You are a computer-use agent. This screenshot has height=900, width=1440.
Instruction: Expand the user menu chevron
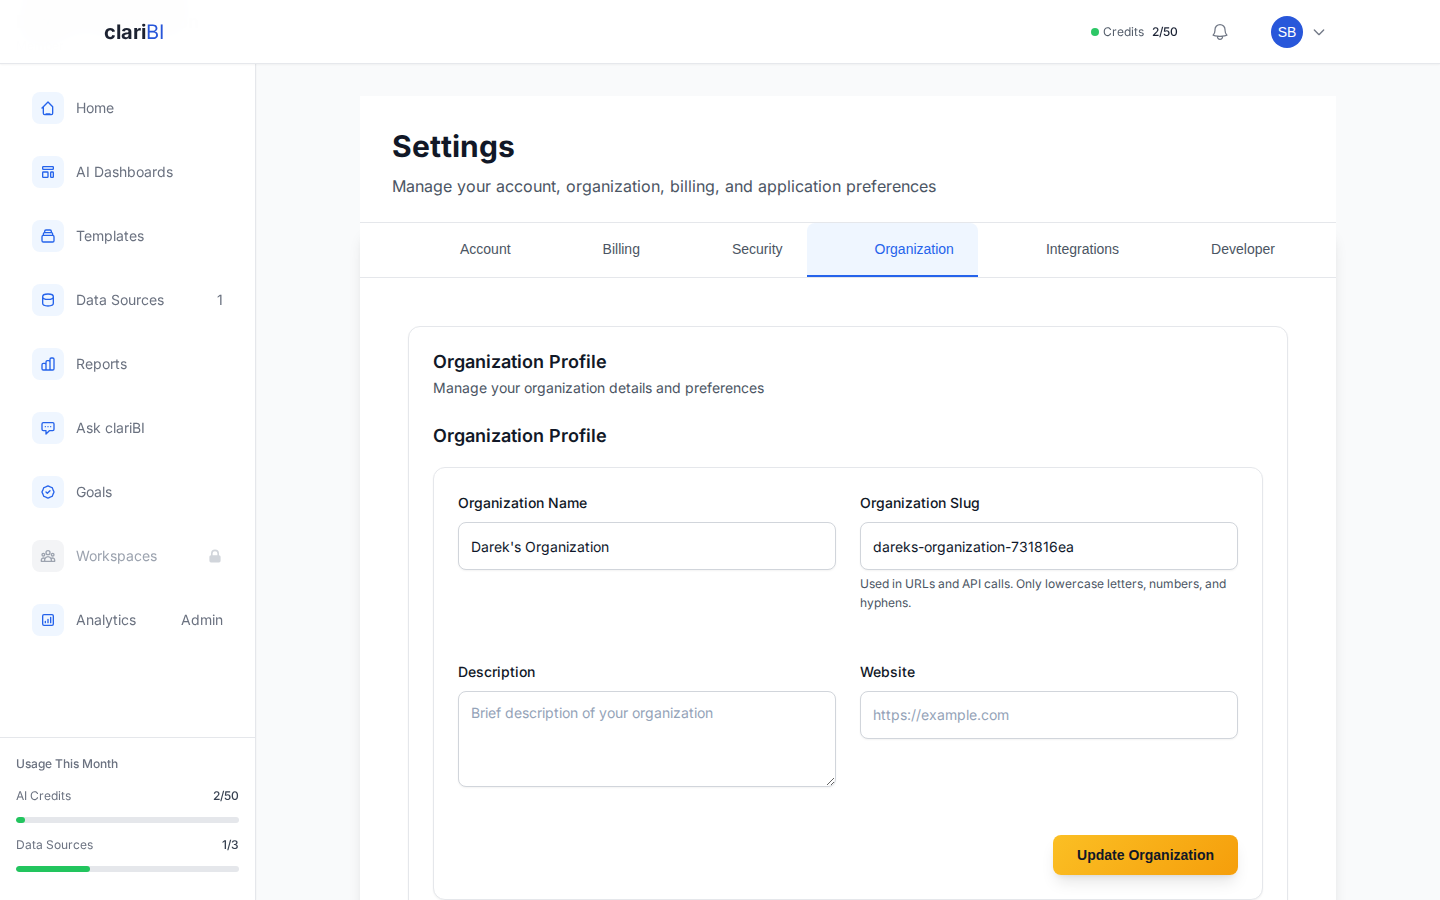(x=1319, y=32)
